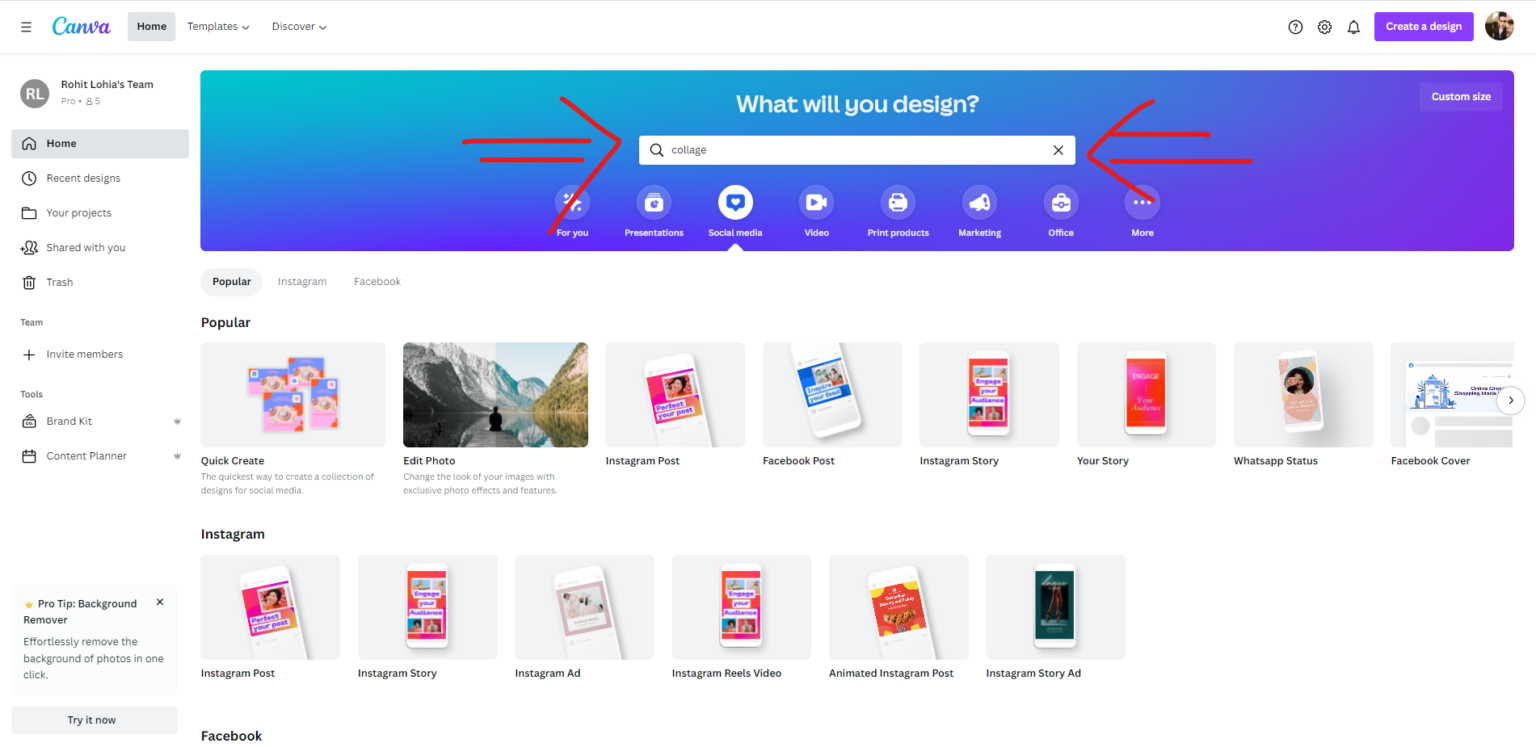This screenshot has width=1536, height=747.
Task: Open the settings gear
Action: tap(1324, 26)
